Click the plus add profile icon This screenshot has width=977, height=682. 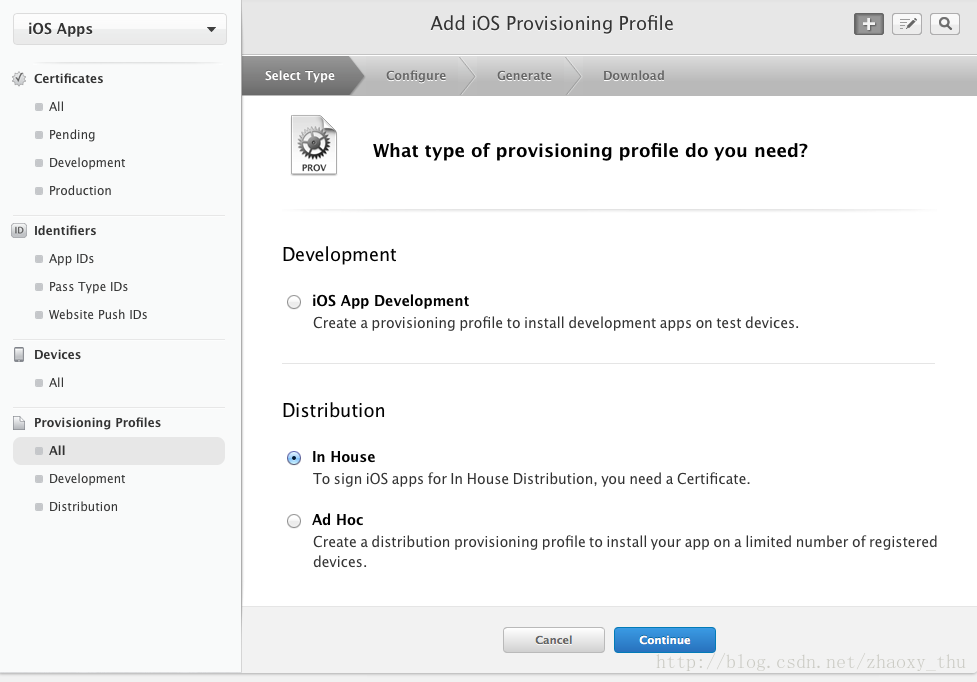pyautogui.click(x=869, y=24)
